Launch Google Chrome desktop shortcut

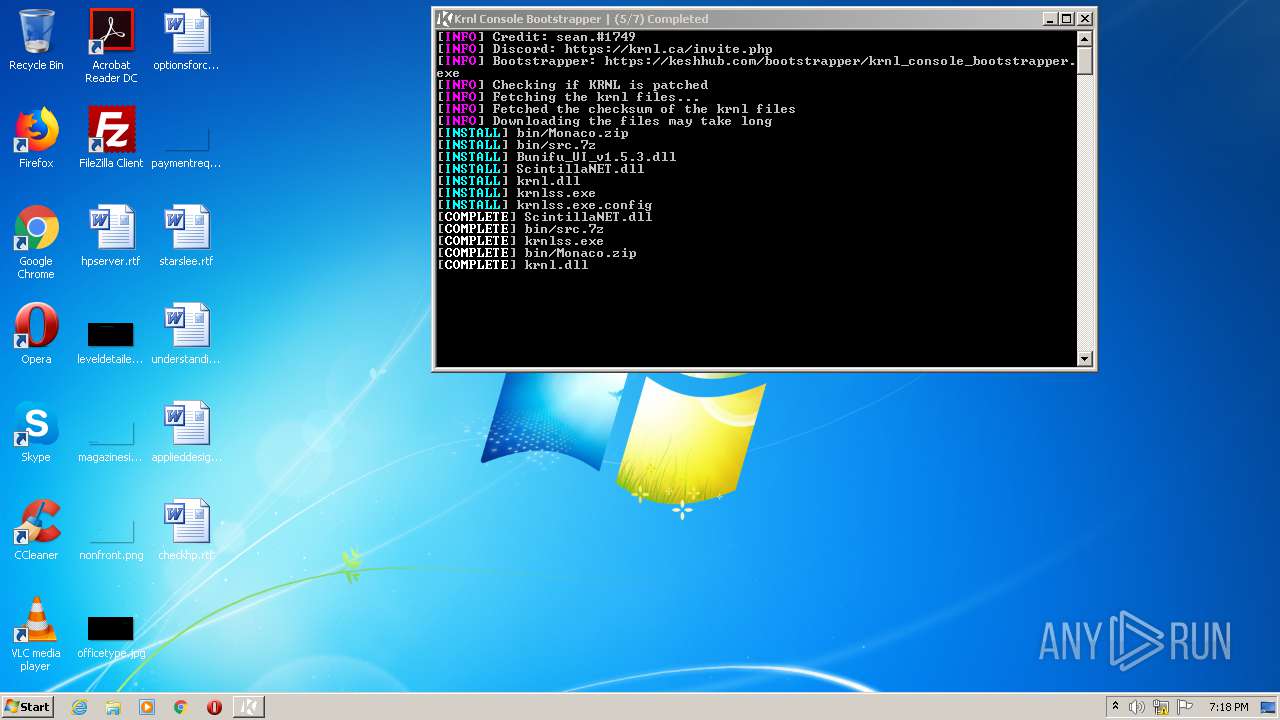pos(36,243)
